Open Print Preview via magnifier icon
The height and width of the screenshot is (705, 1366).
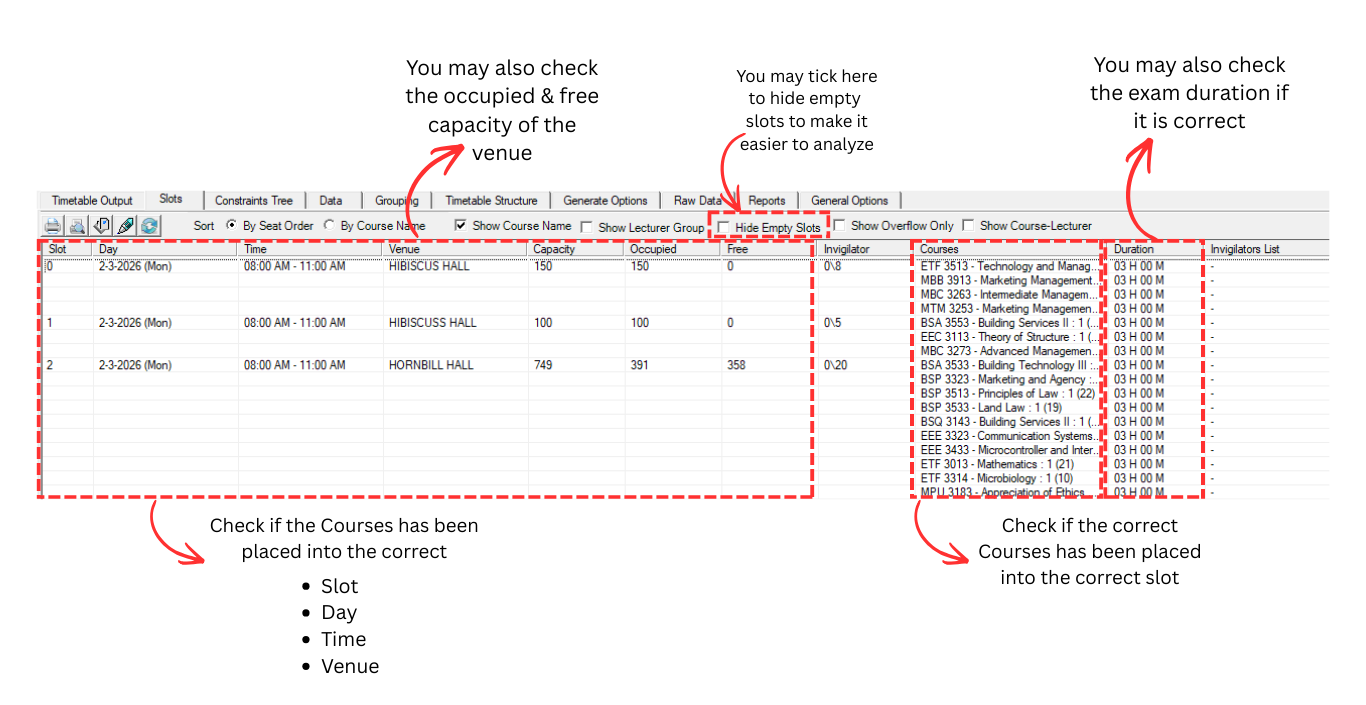coord(77,226)
